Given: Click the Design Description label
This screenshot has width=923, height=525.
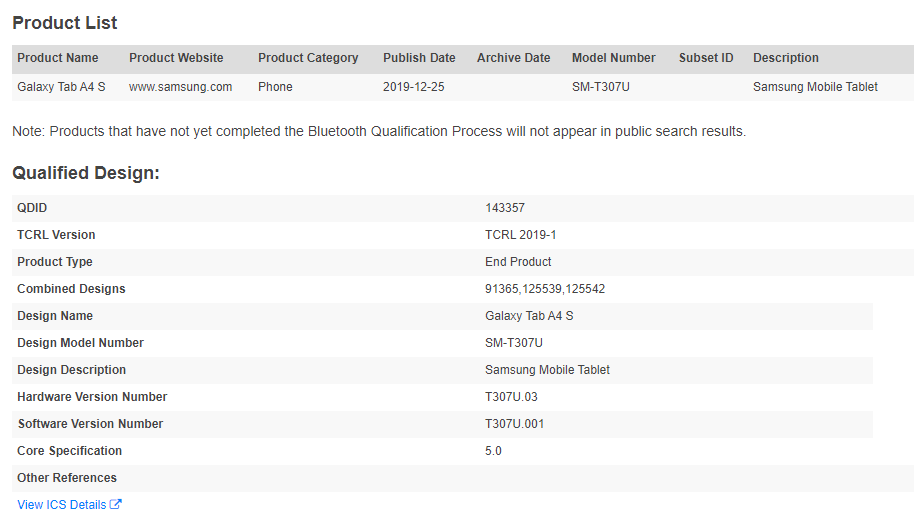Looking at the screenshot, I should [x=71, y=370].
